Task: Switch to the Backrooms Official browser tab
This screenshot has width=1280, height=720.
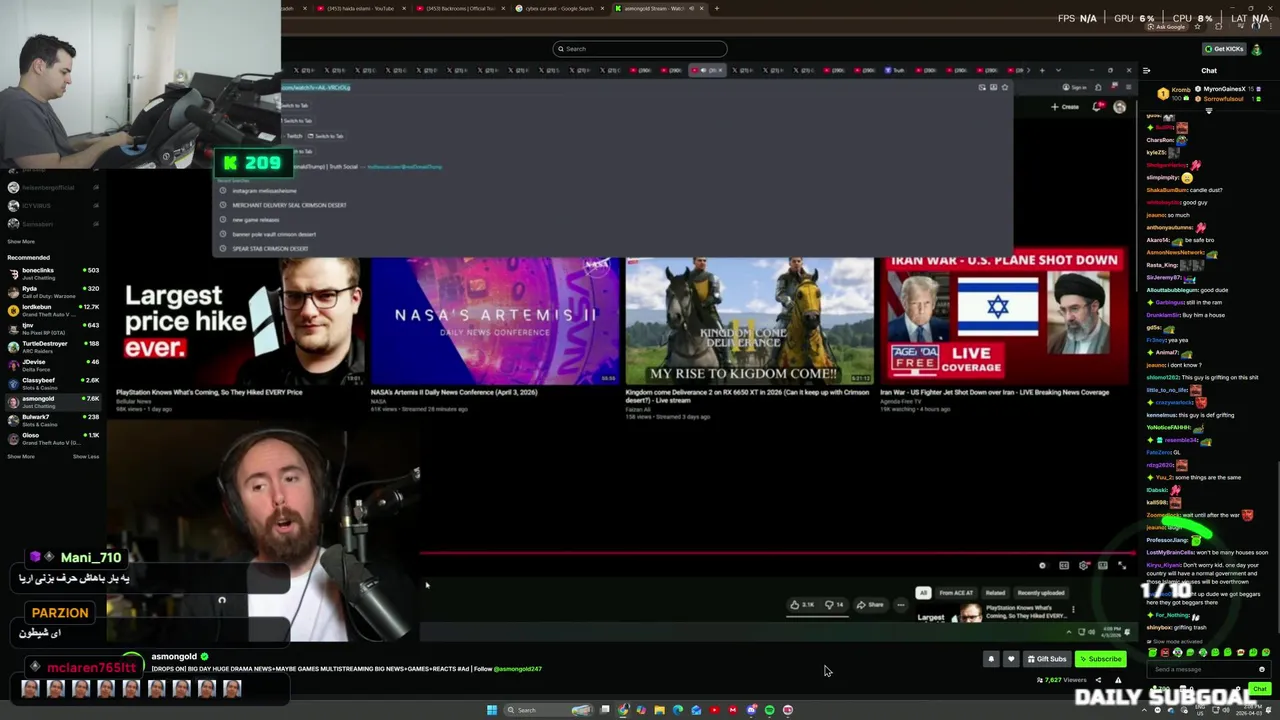Action: [461, 8]
